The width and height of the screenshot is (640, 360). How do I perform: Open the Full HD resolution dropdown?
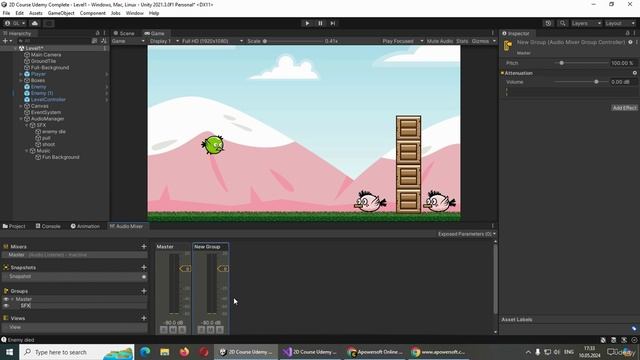click(212, 41)
